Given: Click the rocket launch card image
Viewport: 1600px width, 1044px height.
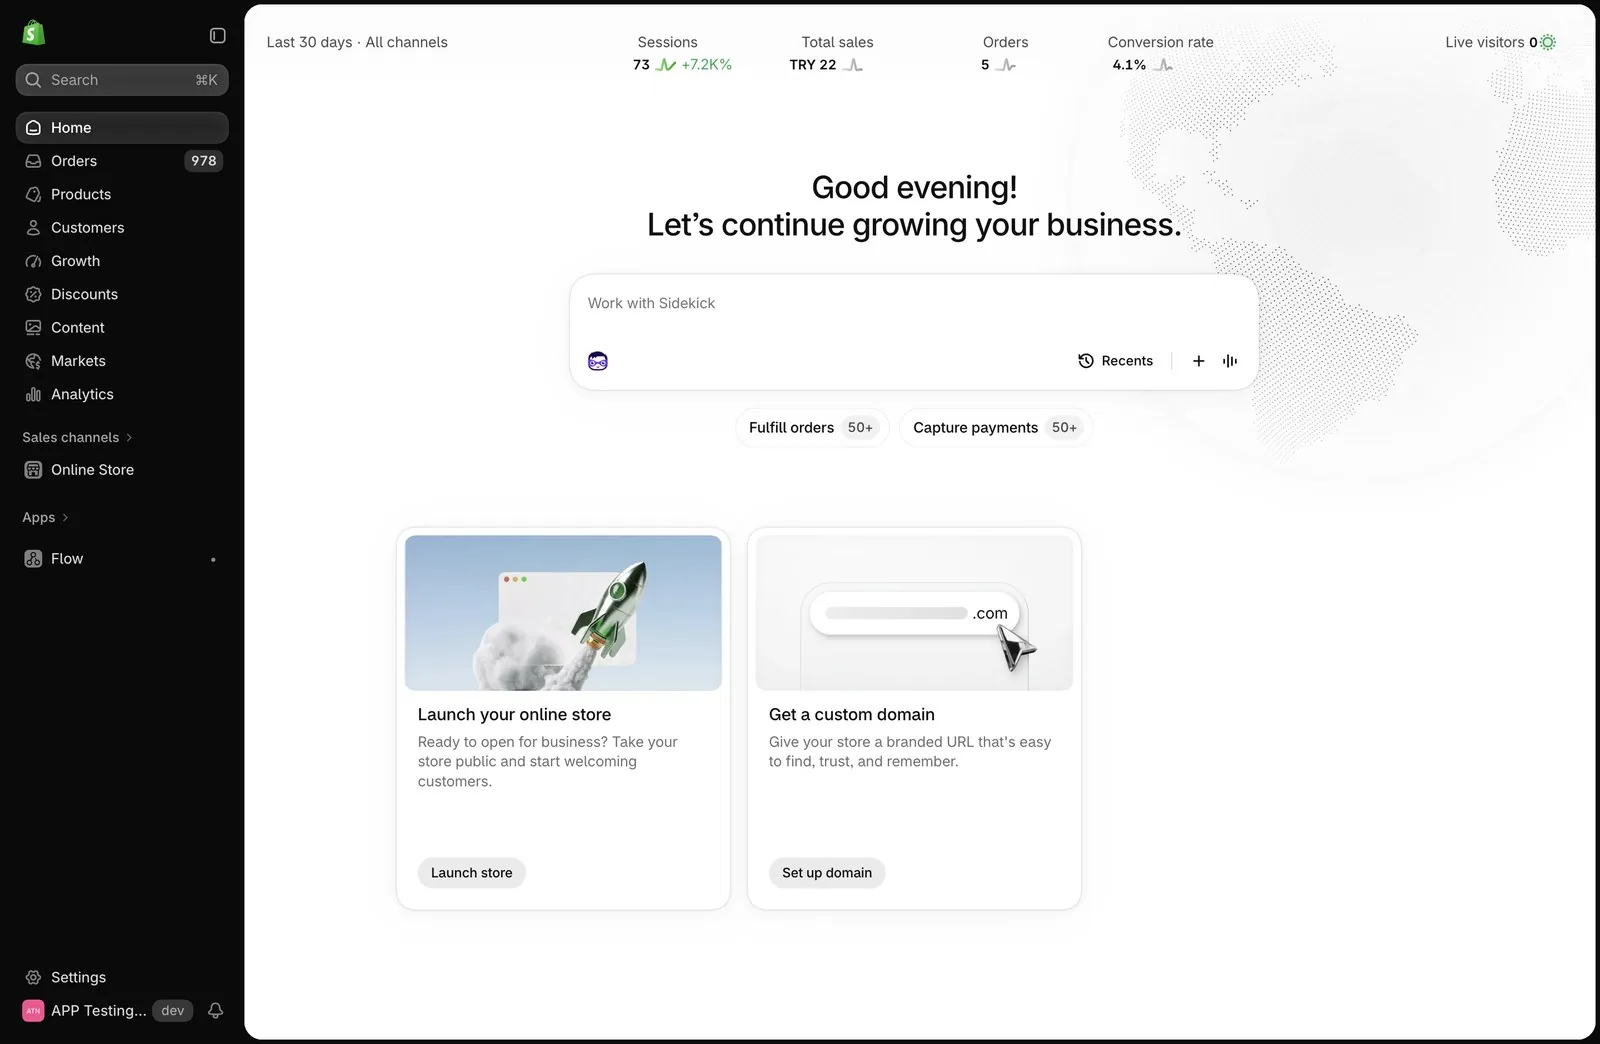Looking at the screenshot, I should point(563,613).
